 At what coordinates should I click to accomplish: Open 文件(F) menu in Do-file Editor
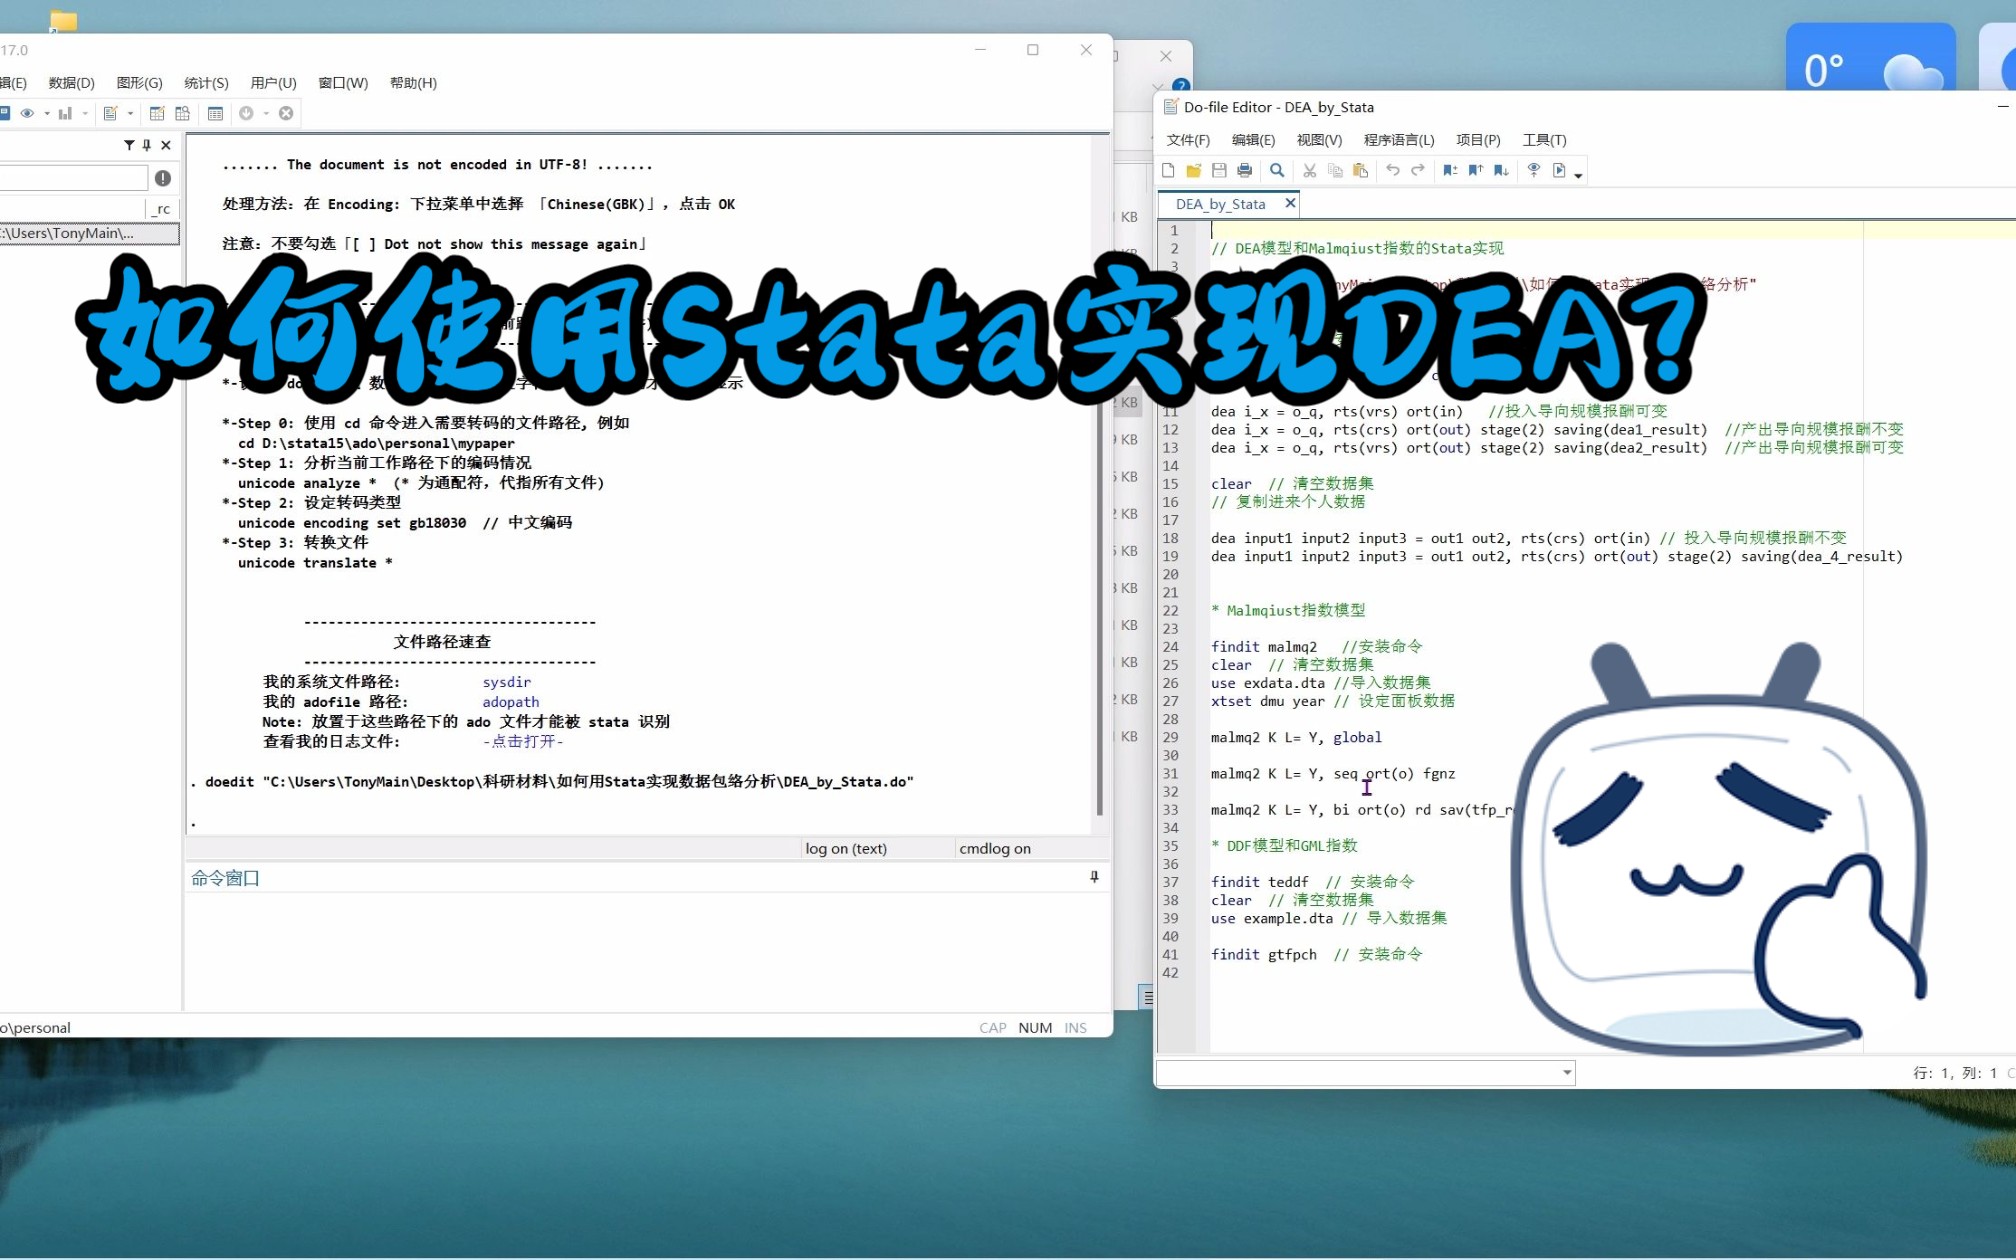pyautogui.click(x=1188, y=140)
